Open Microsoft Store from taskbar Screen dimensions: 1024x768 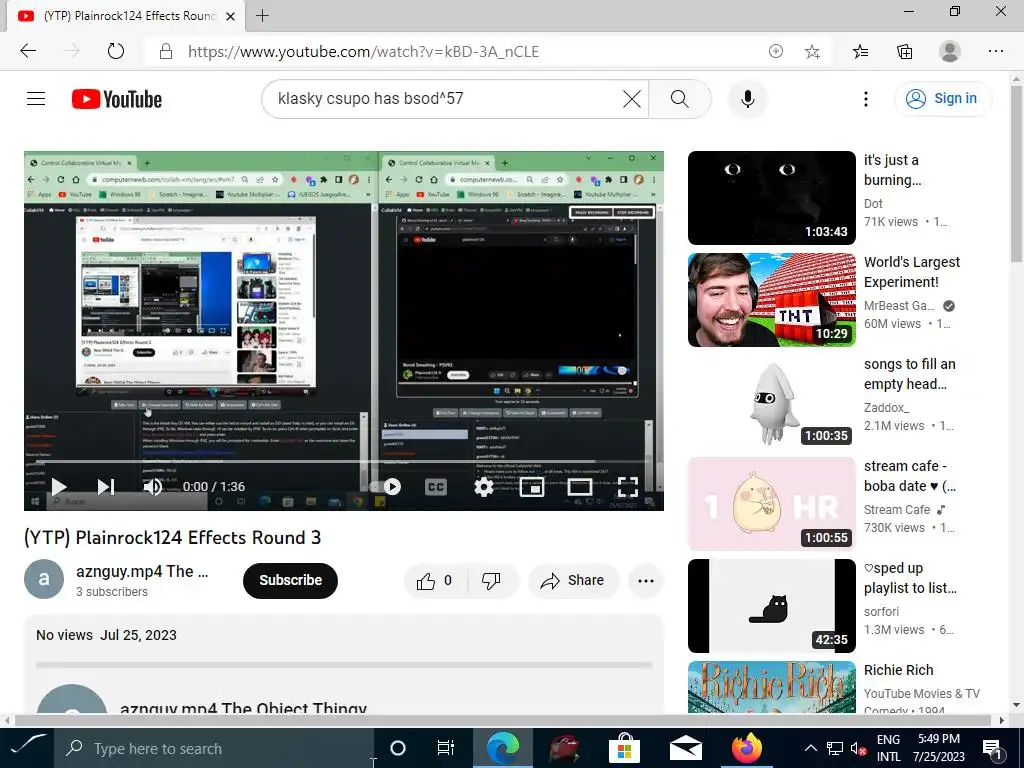[624, 748]
